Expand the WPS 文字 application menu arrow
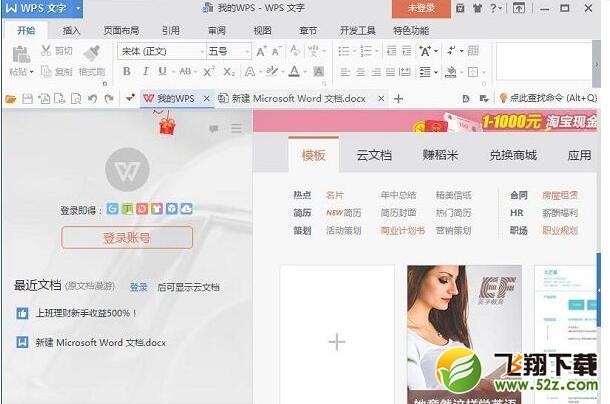The height and width of the screenshot is (404, 610). (78, 8)
